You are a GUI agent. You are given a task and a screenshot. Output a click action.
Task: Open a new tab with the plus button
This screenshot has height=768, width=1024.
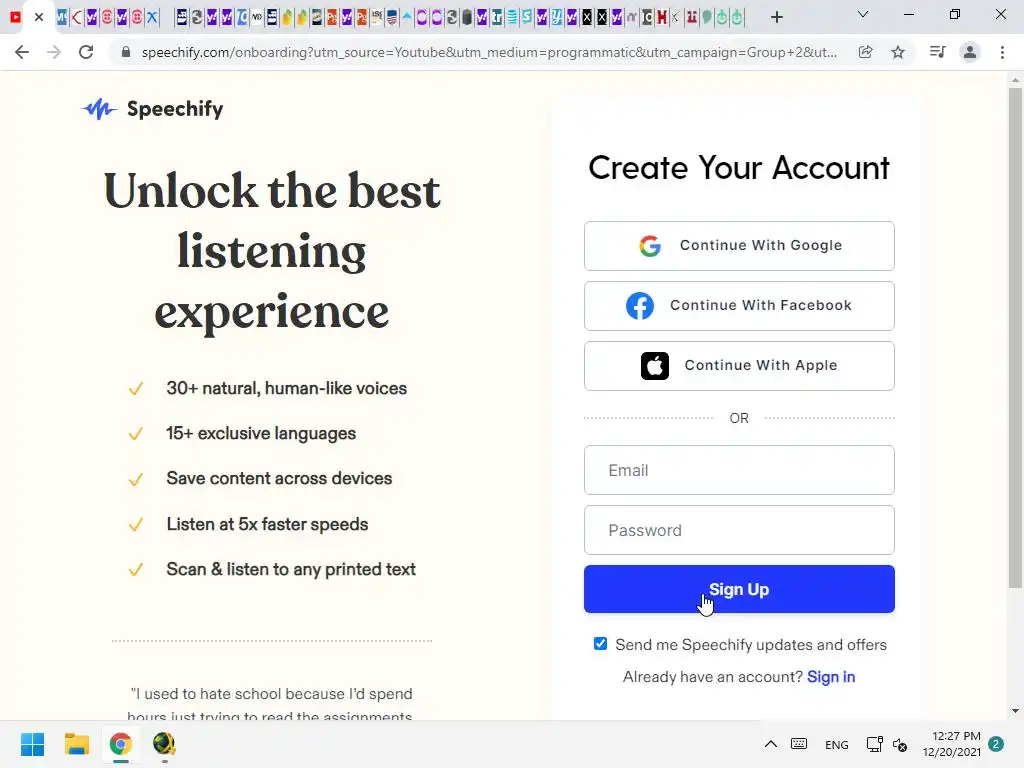776,17
